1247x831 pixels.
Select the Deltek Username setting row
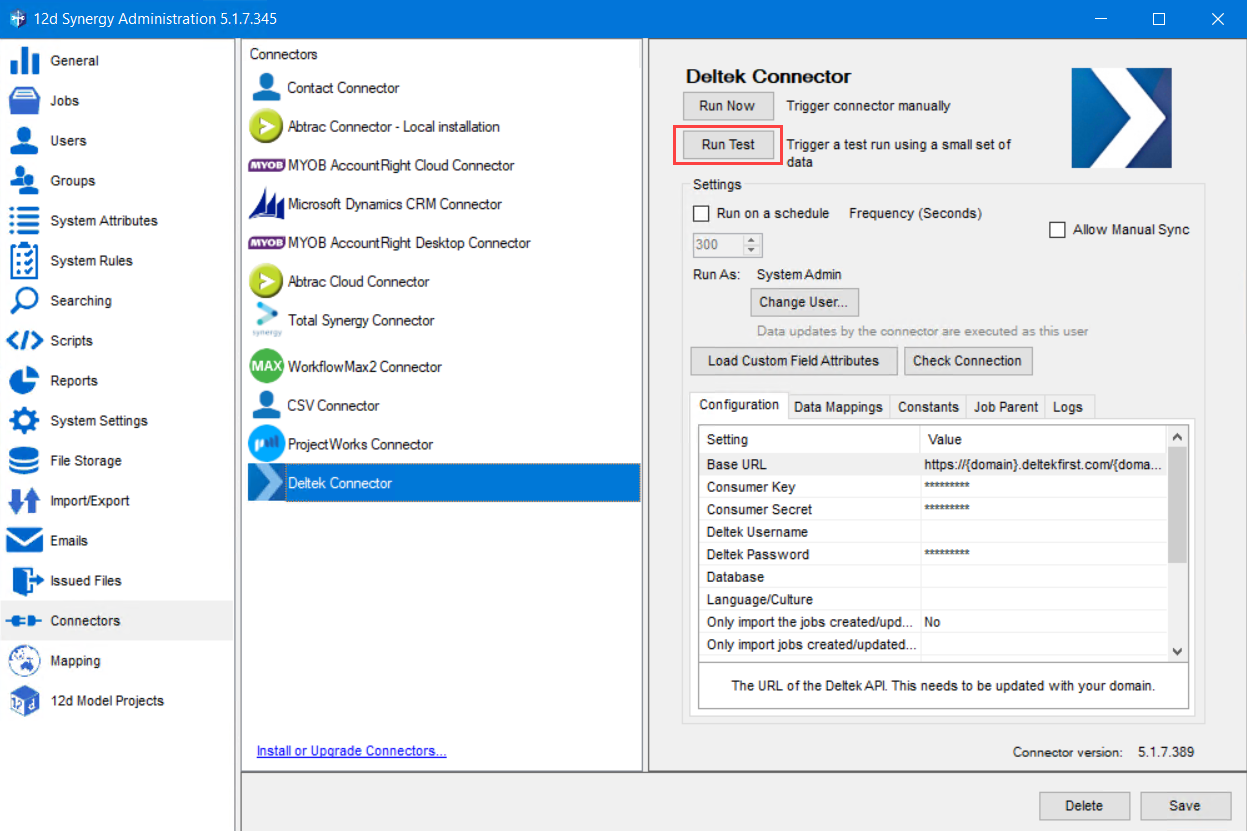click(933, 532)
